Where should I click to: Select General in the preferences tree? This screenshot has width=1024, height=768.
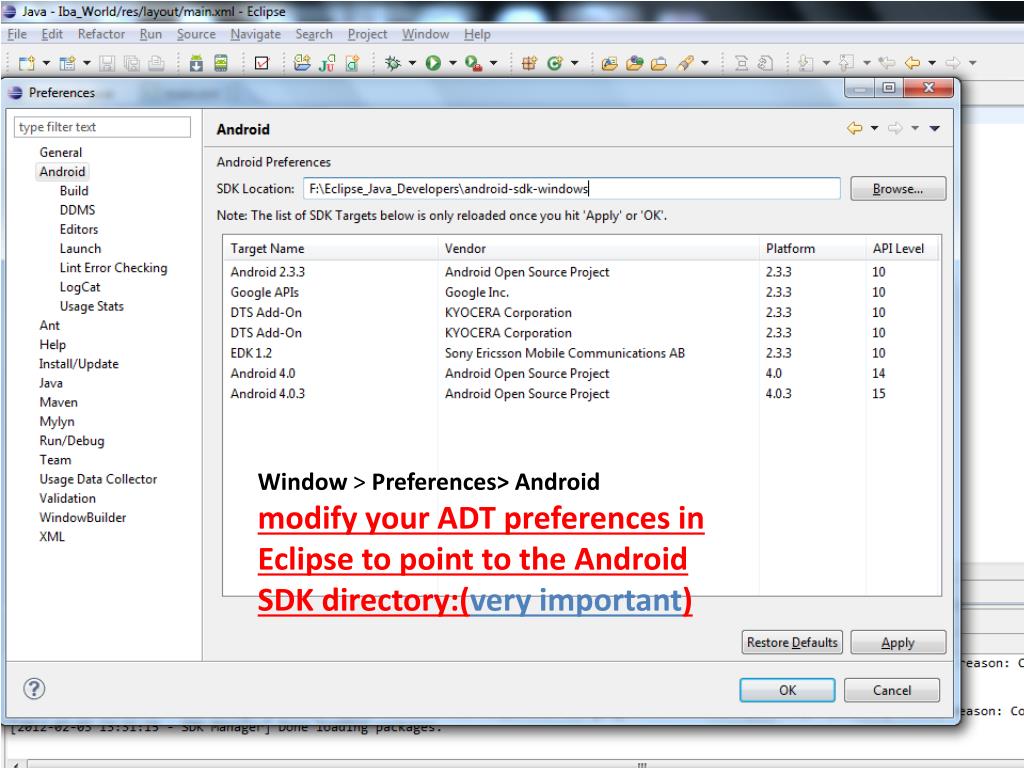point(61,152)
